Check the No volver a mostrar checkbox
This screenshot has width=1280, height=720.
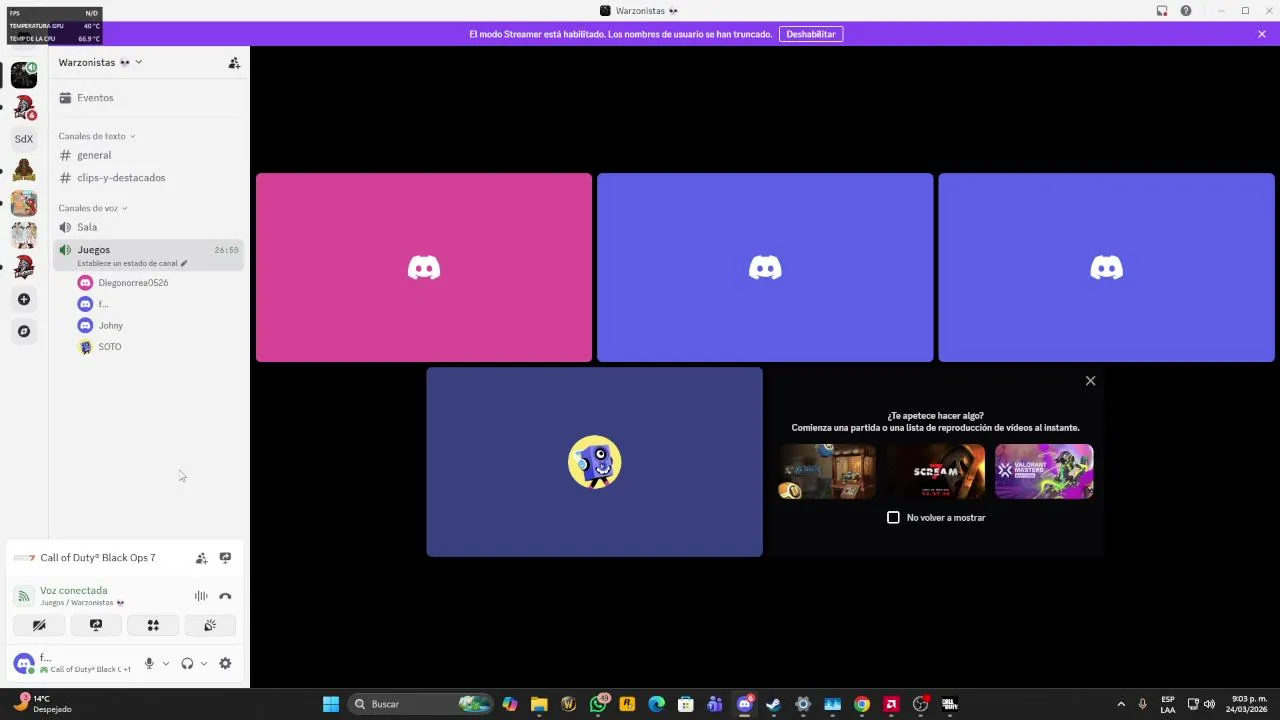894,518
